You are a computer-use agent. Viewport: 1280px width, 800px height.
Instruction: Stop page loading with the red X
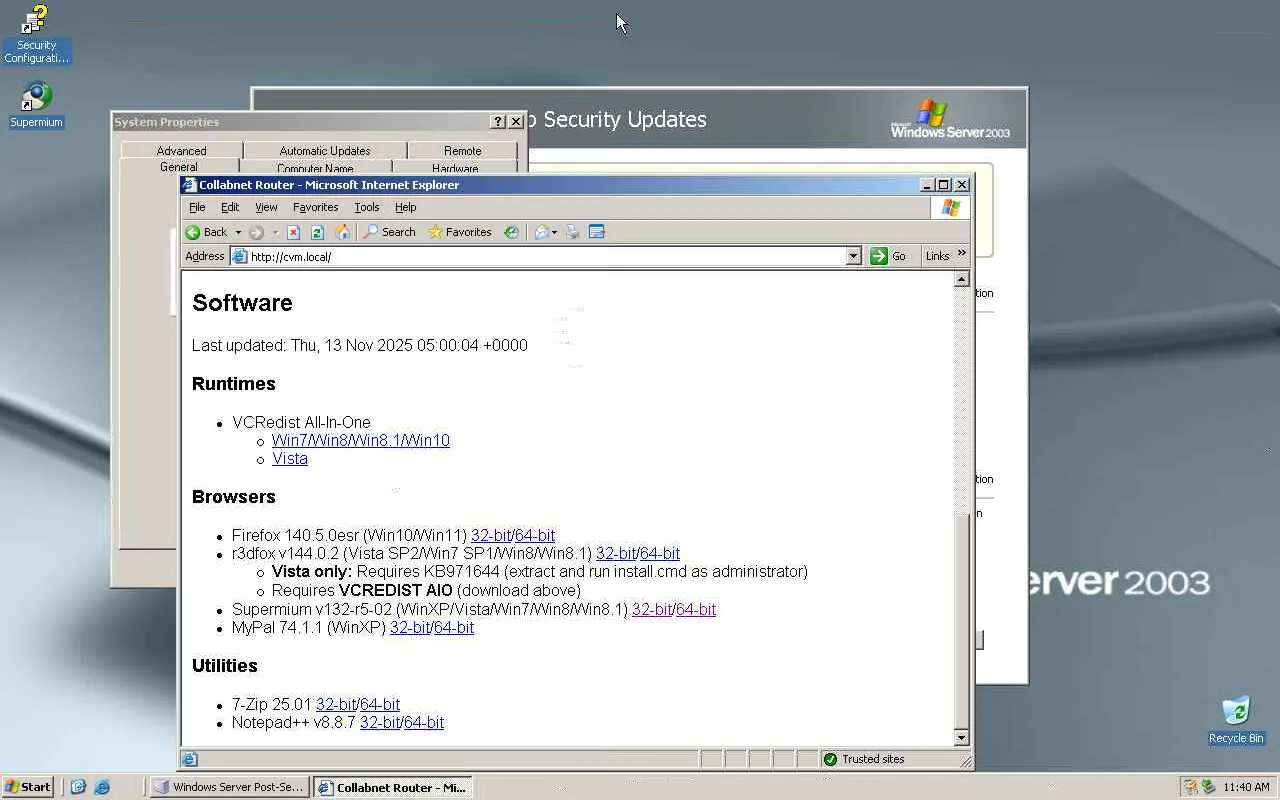293,232
